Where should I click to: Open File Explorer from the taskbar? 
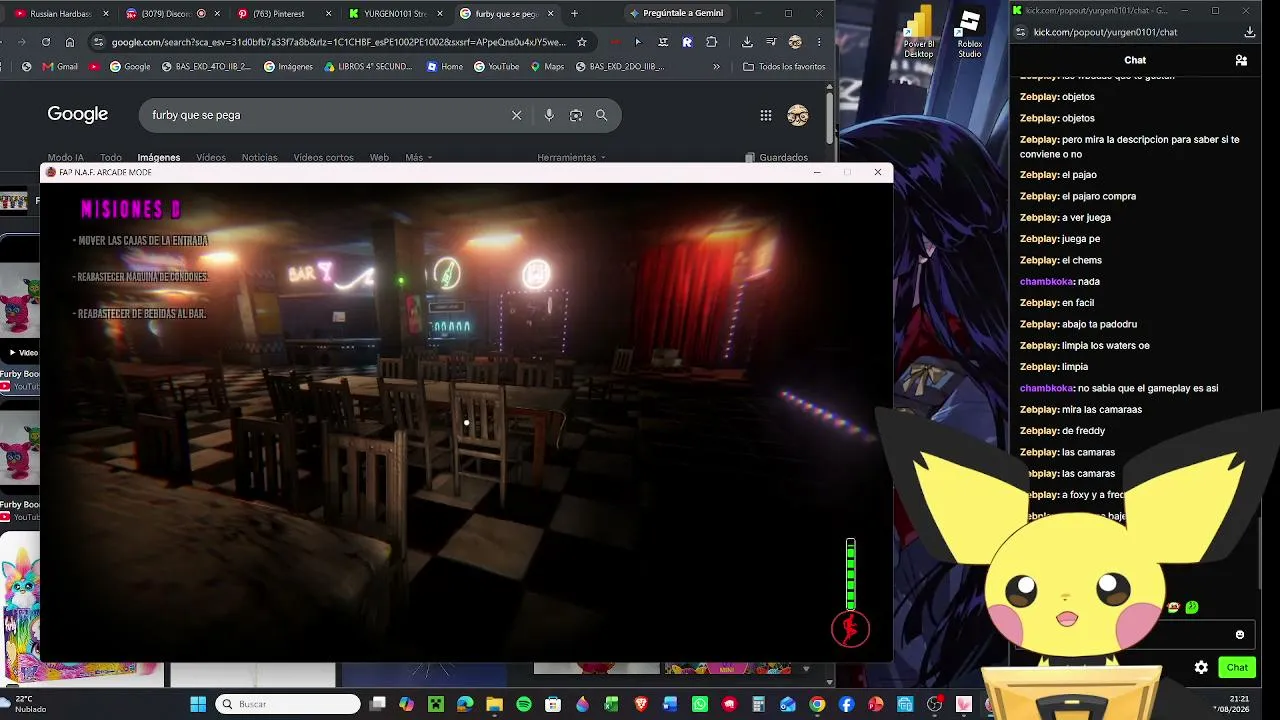coord(494,704)
